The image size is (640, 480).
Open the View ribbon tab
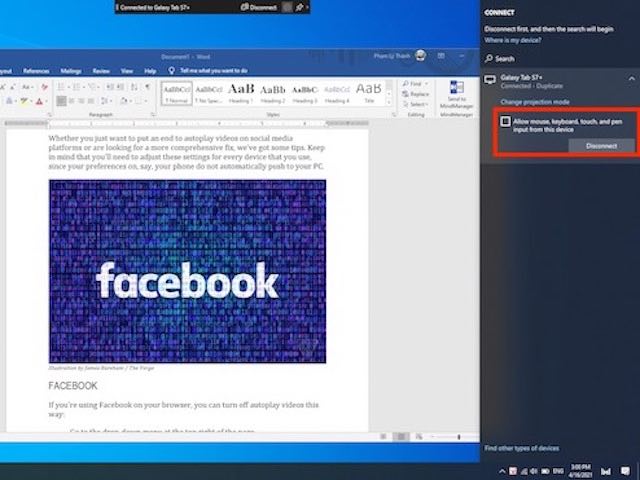click(127, 71)
